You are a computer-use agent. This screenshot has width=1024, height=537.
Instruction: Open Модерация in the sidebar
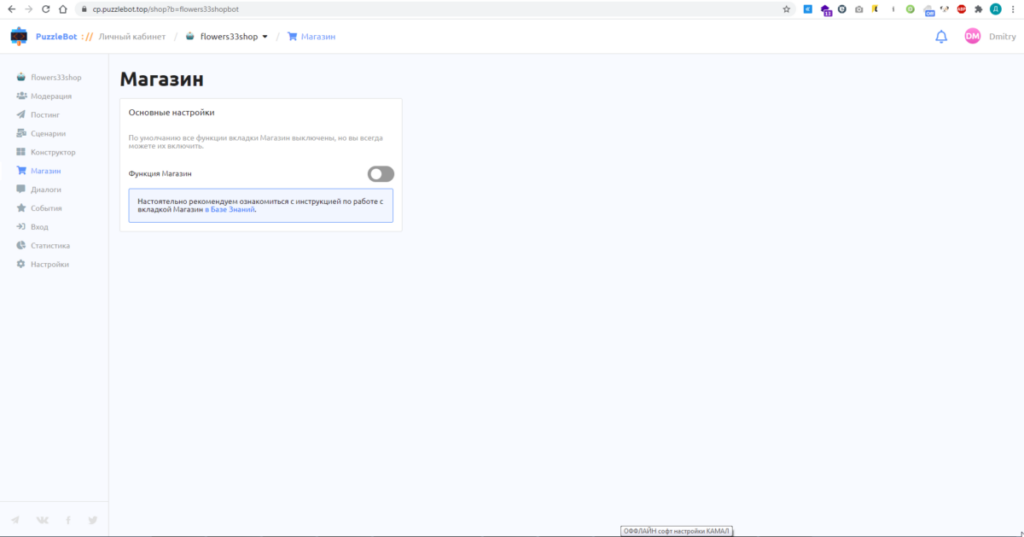coord(50,96)
